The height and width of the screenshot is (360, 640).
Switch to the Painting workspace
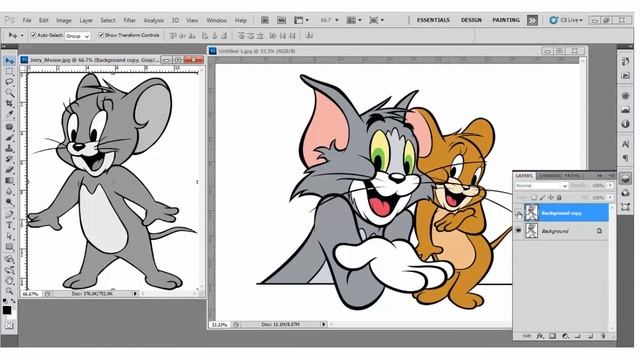point(506,20)
